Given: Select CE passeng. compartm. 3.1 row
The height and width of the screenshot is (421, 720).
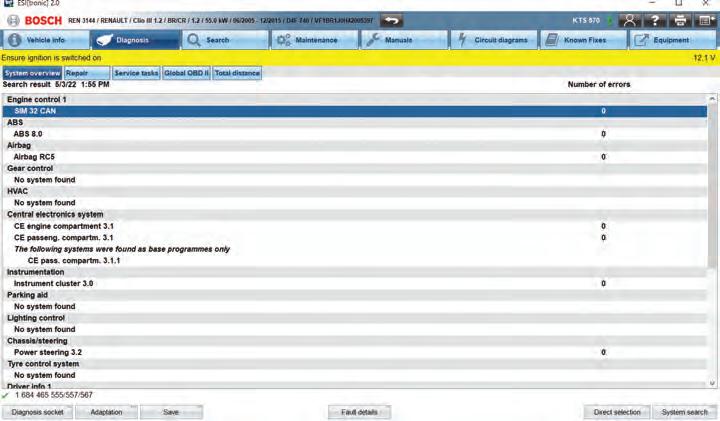Looking at the screenshot, I should click(x=354, y=238).
